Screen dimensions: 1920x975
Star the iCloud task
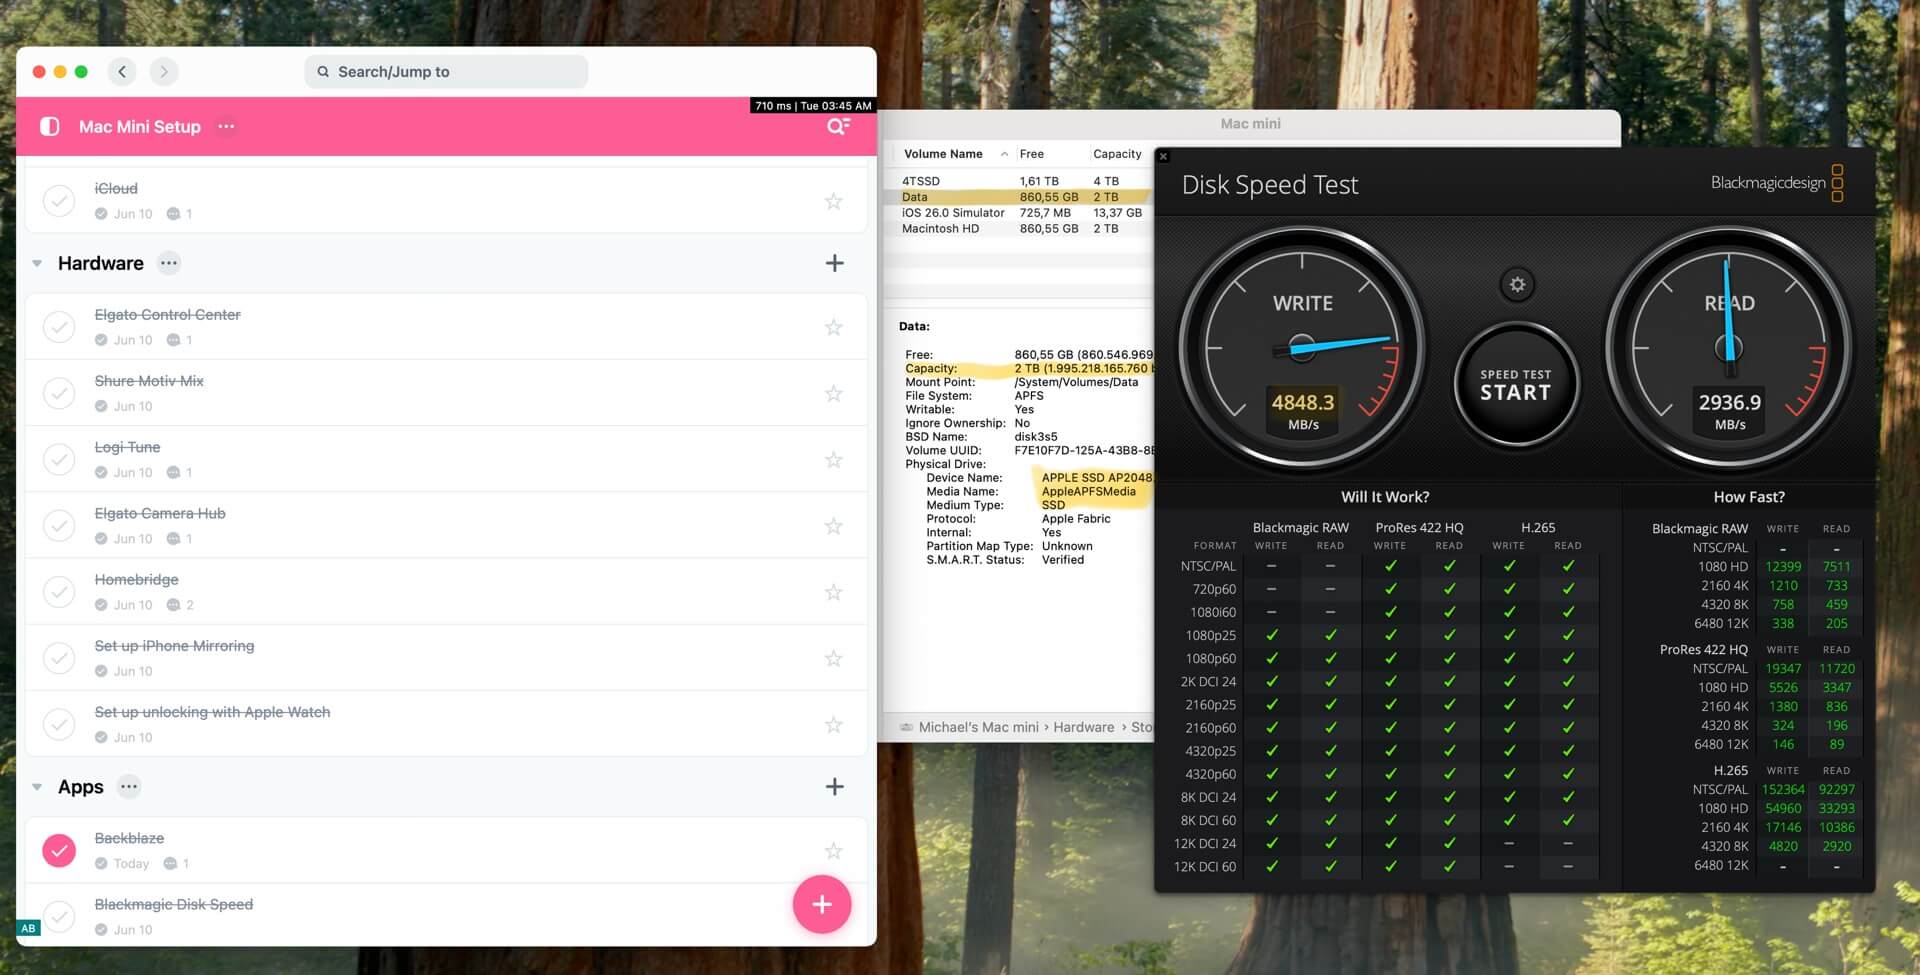coord(833,201)
